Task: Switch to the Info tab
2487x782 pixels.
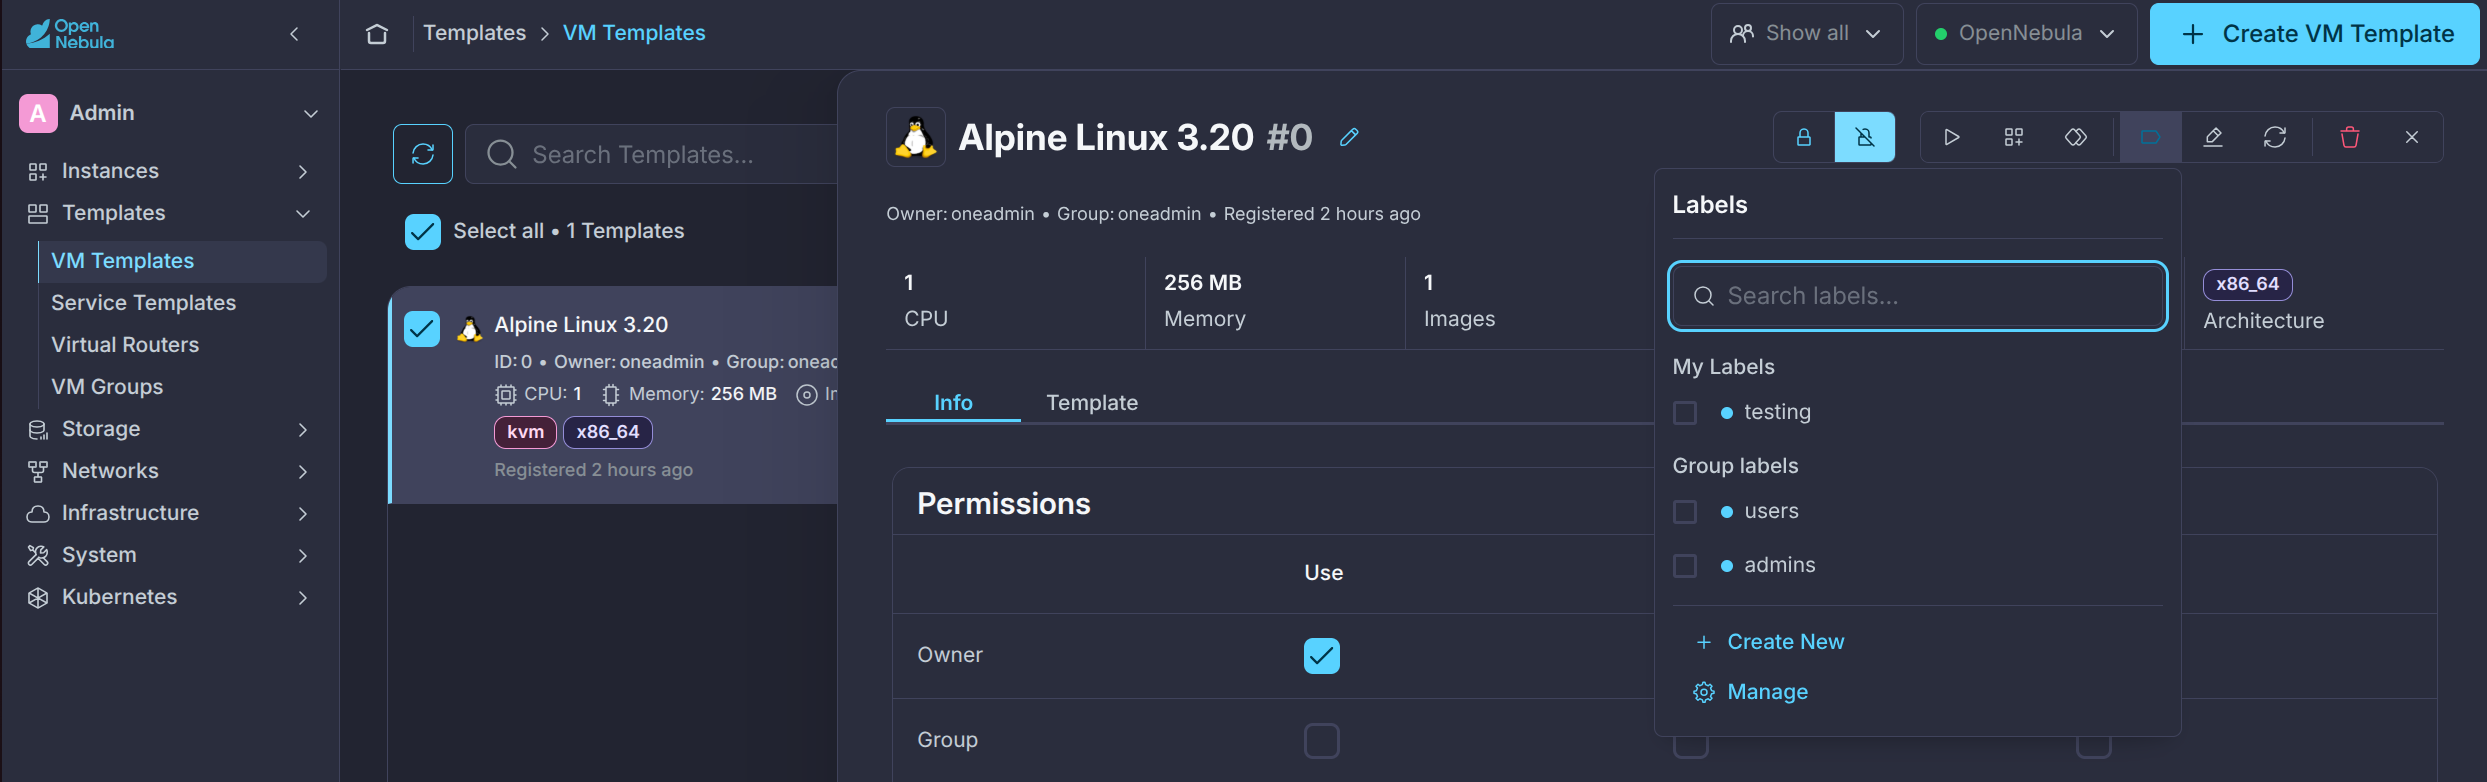Action: pos(953,402)
